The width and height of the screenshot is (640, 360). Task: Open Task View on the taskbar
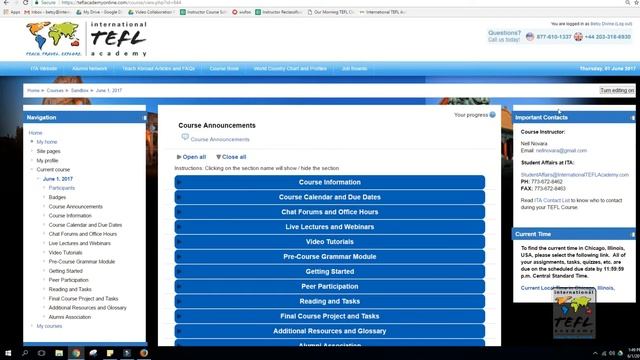(x=42, y=353)
